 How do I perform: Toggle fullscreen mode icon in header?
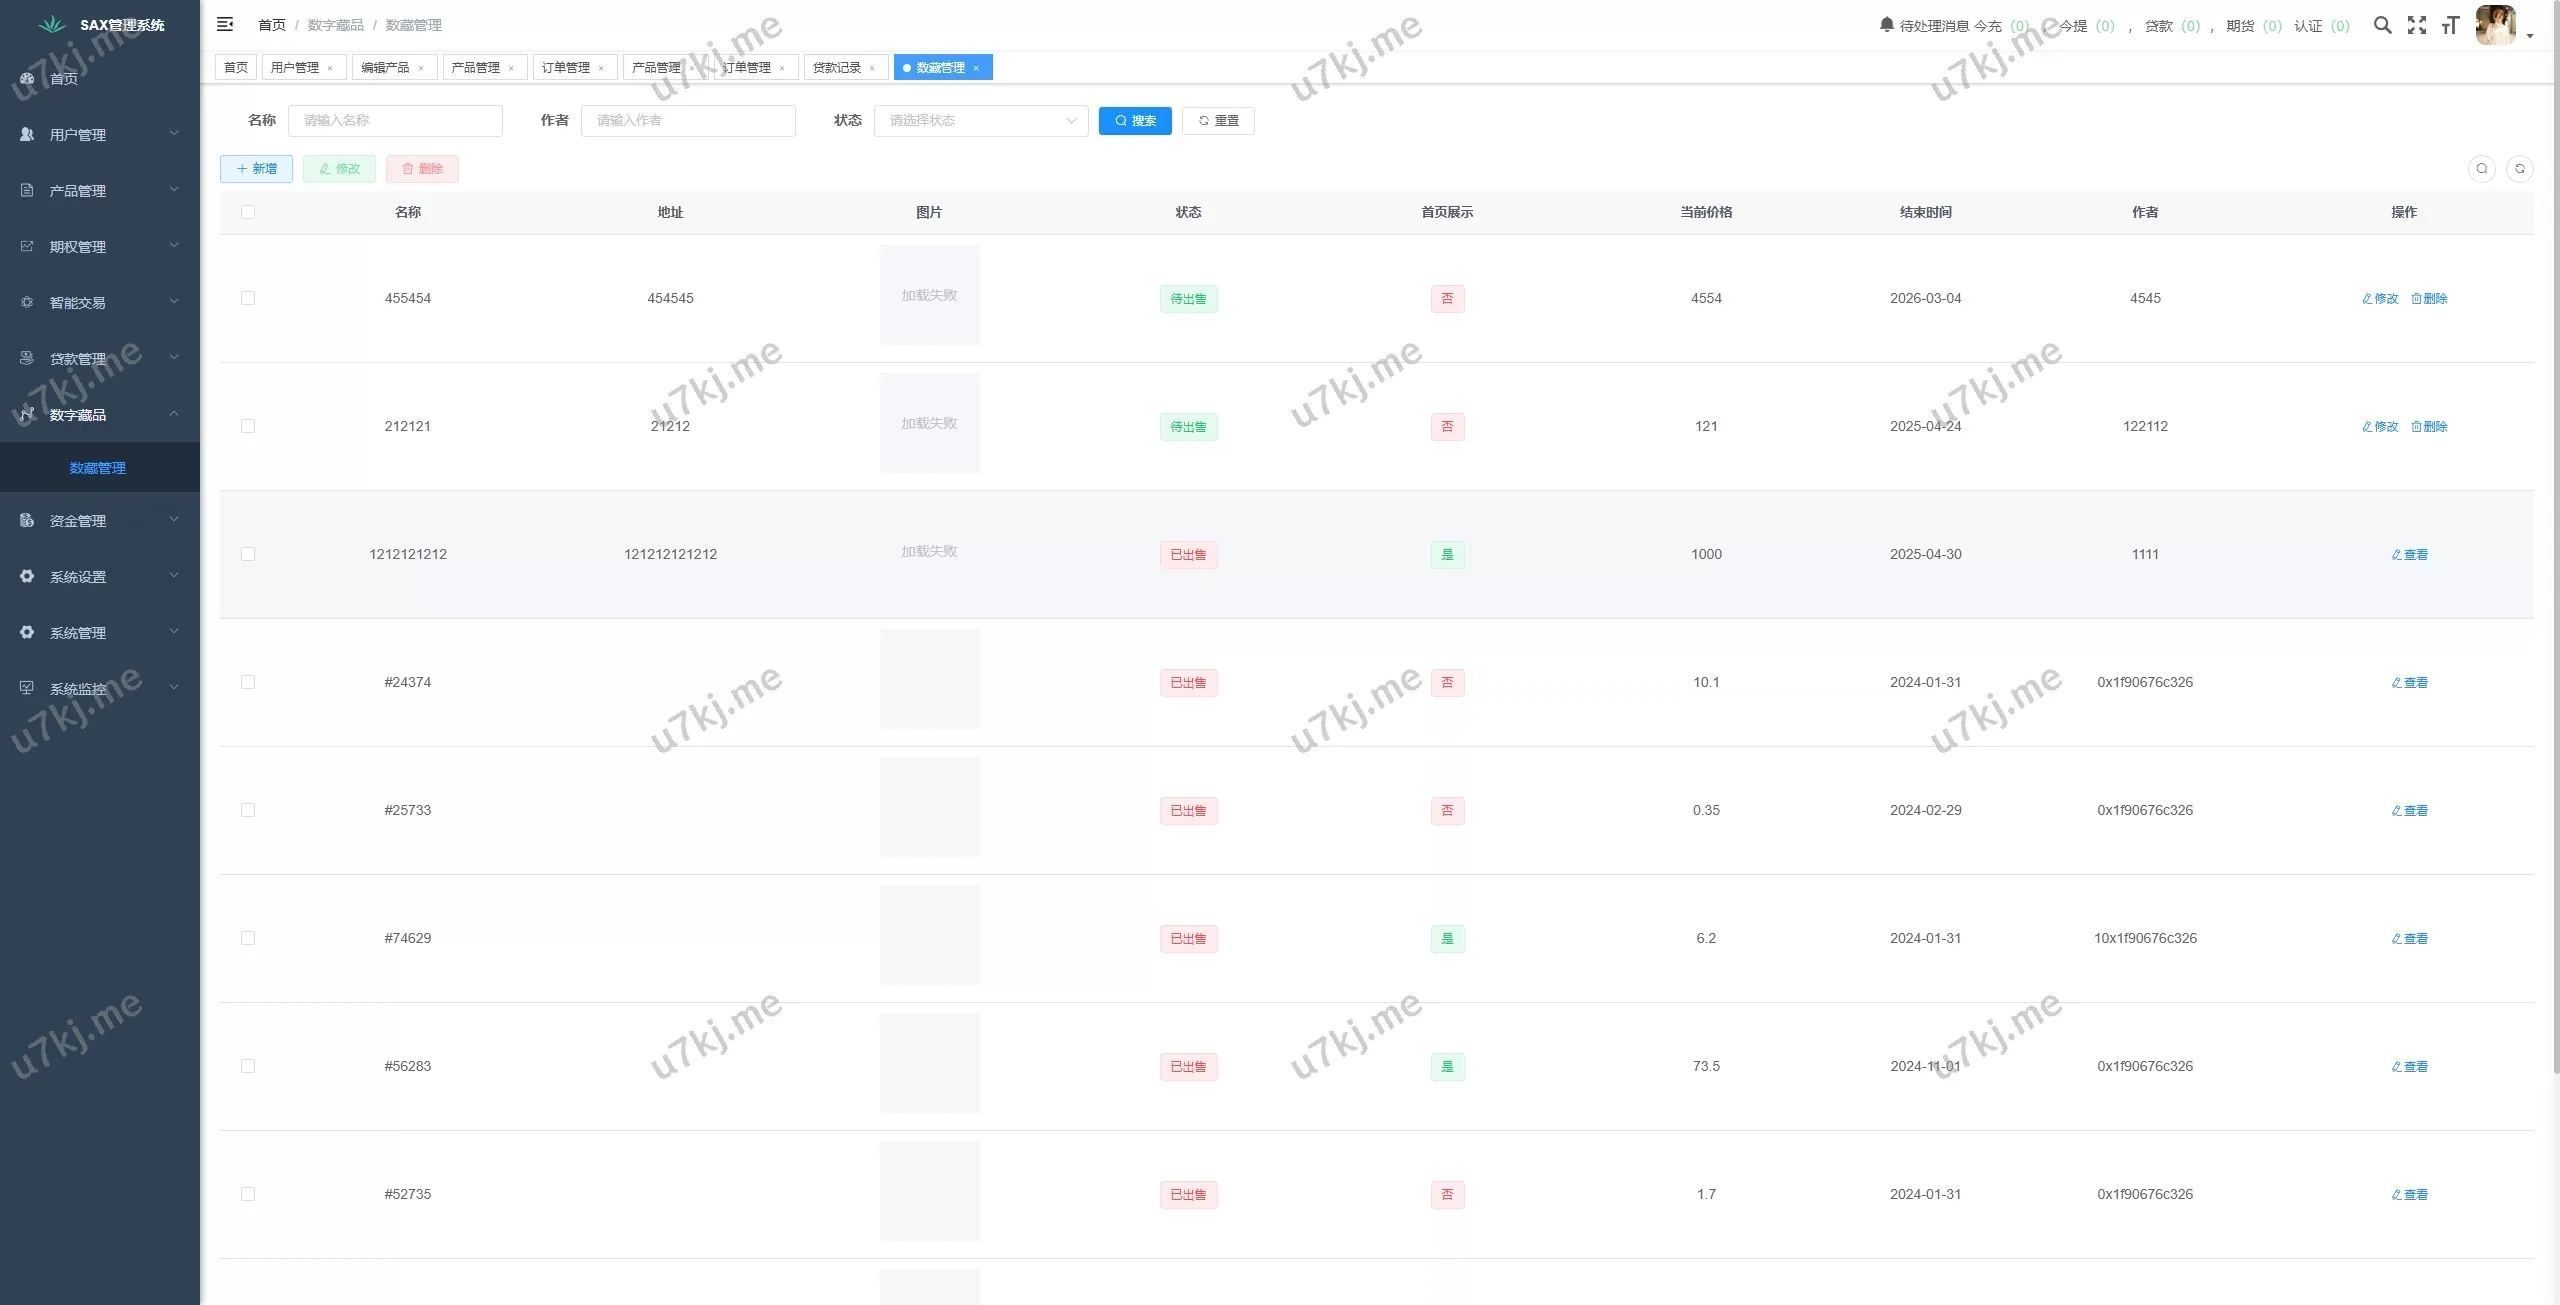2416,25
